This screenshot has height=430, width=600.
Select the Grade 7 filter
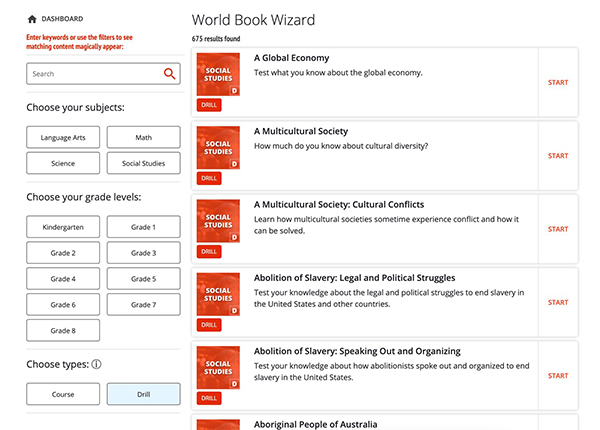[x=143, y=305]
